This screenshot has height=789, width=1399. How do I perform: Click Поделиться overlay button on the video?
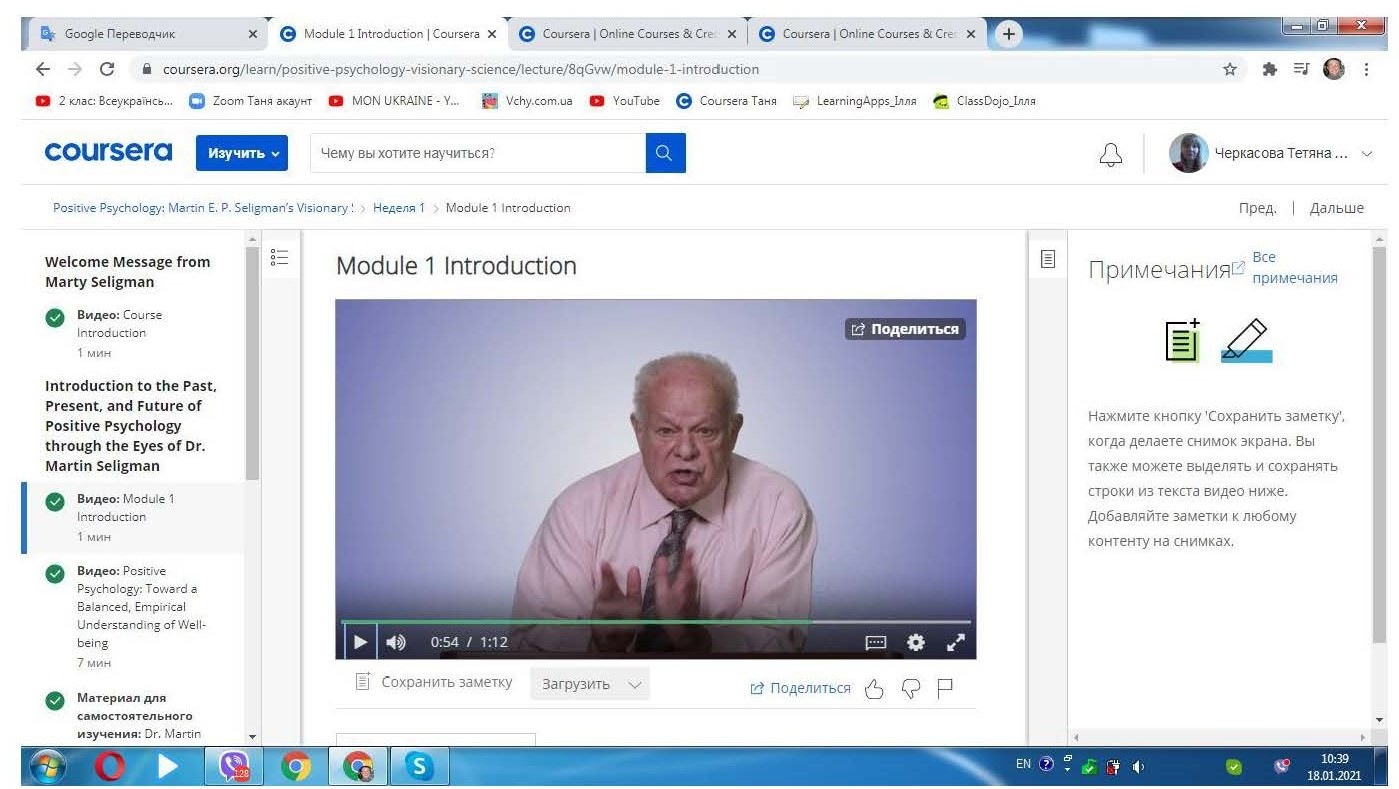[x=905, y=329]
